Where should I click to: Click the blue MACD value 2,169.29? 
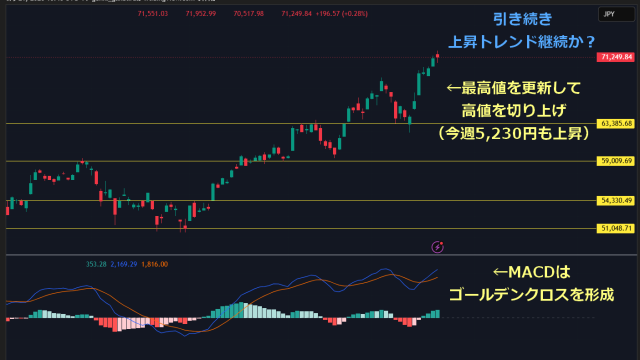point(124,264)
